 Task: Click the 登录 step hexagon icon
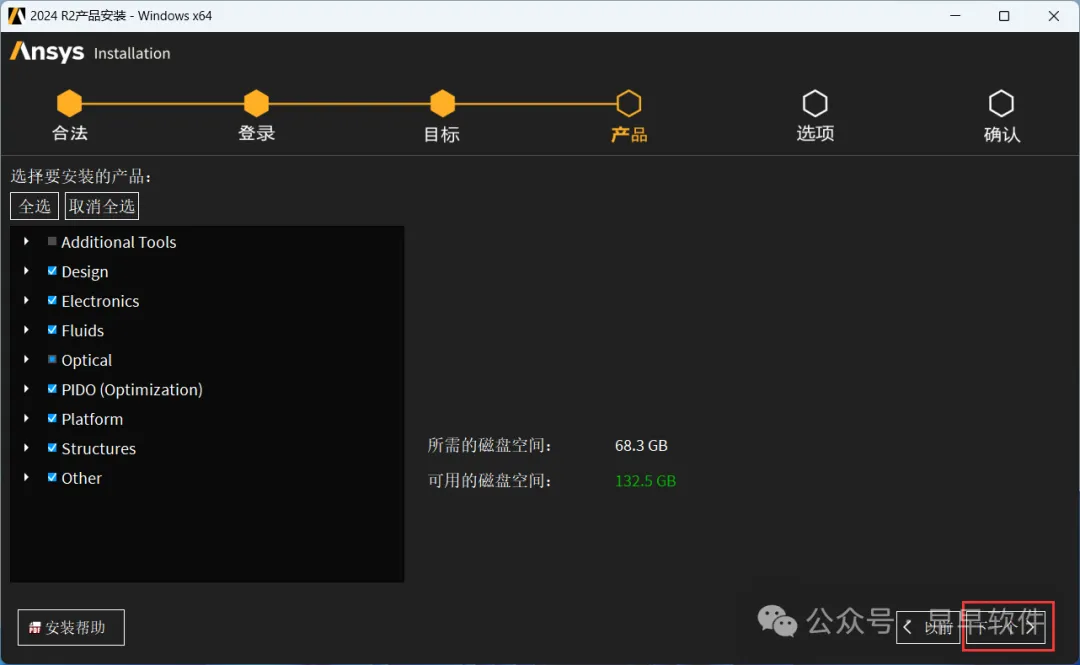256,103
